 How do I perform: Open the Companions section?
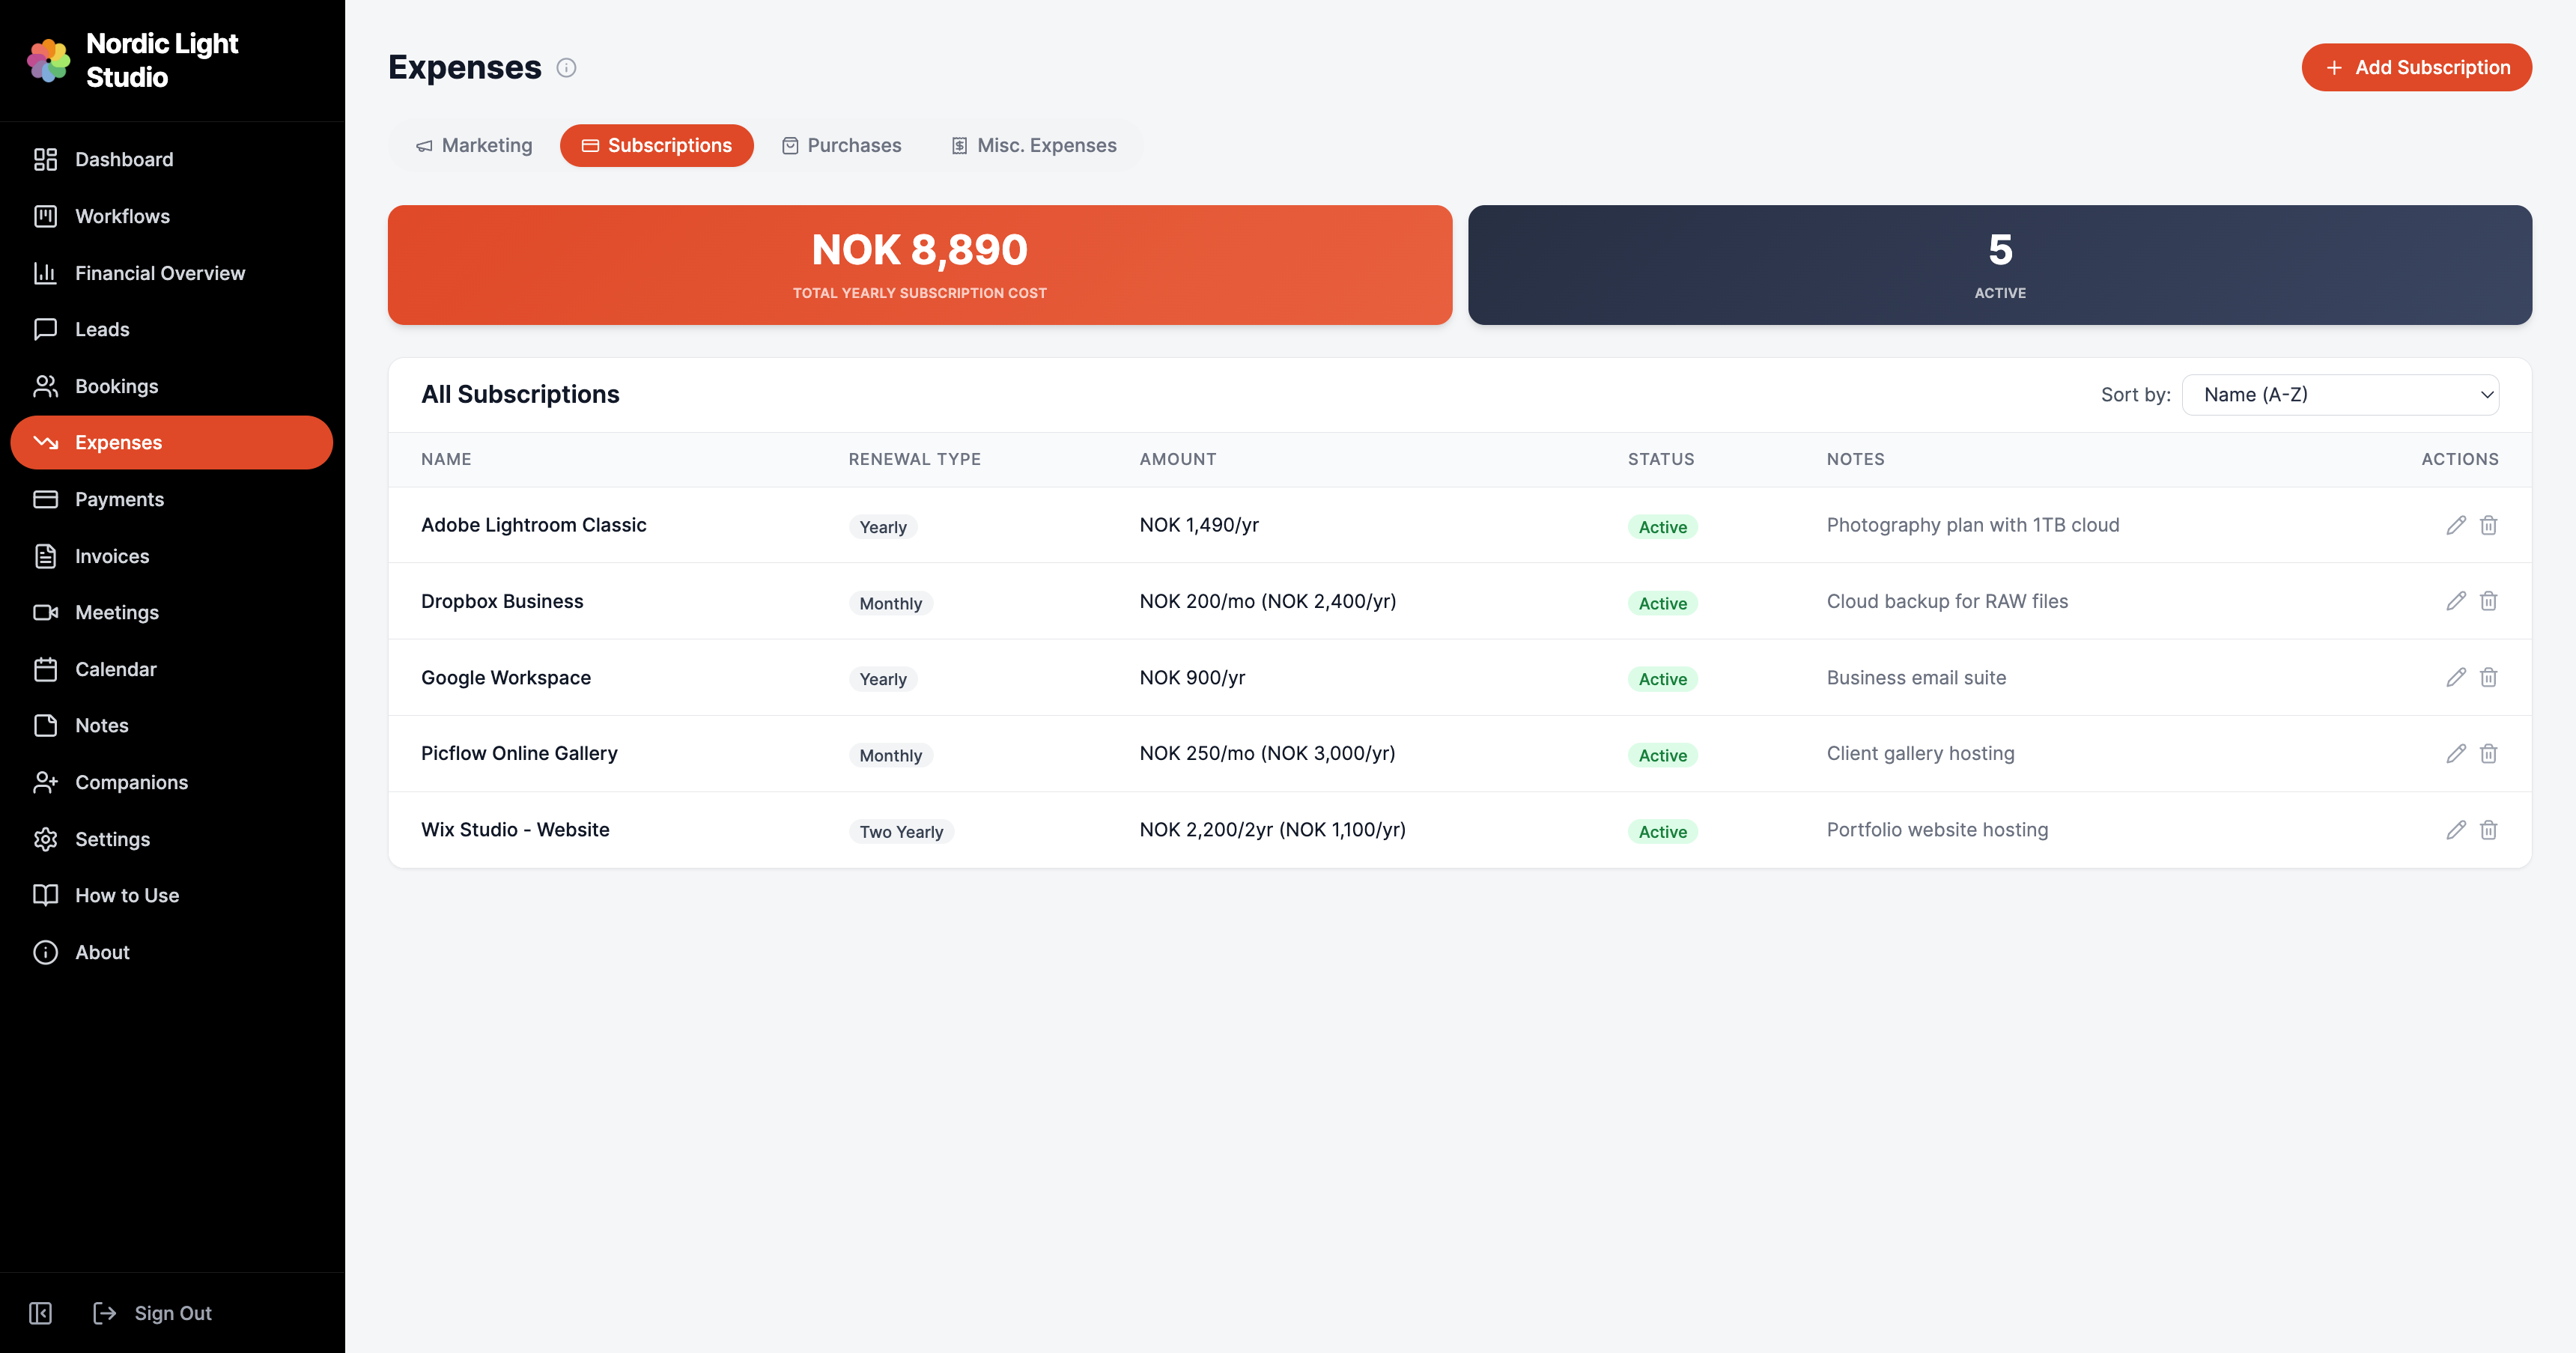131,782
